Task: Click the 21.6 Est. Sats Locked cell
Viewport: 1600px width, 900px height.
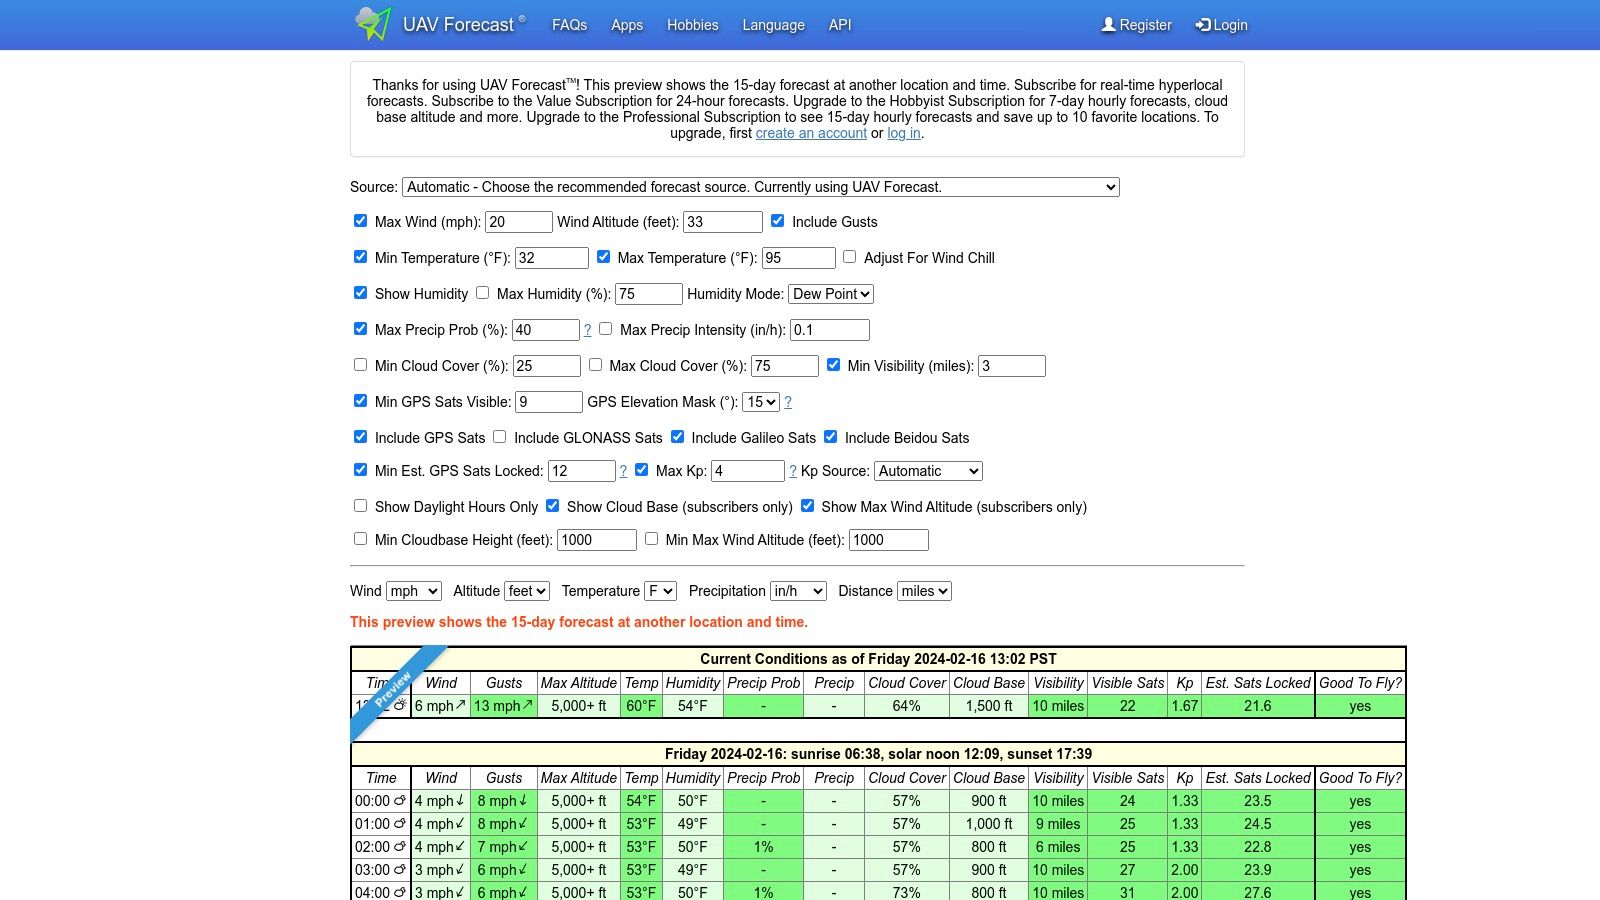Action: tap(1258, 706)
